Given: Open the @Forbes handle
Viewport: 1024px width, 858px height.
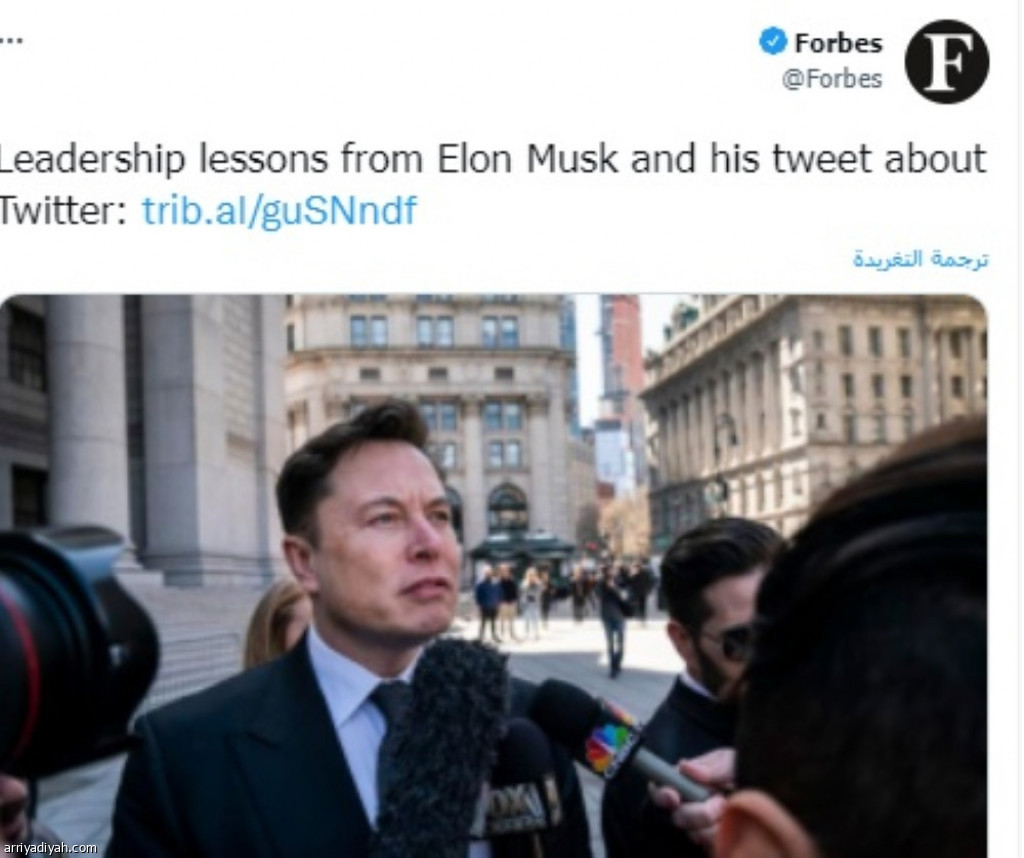Looking at the screenshot, I should click(831, 79).
